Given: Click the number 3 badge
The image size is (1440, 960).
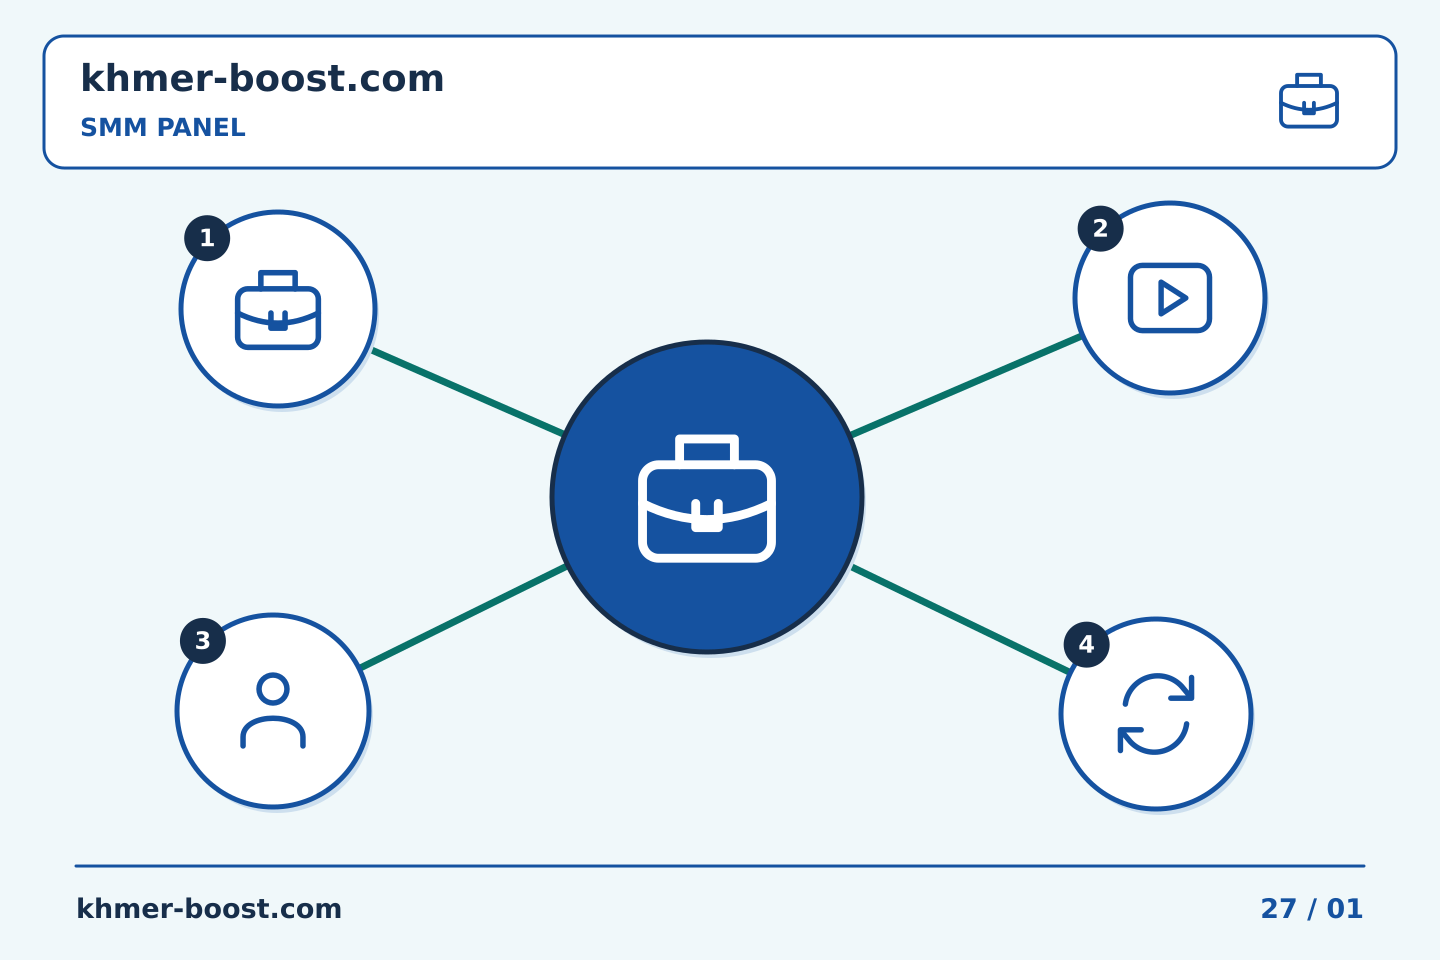Looking at the screenshot, I should (x=203, y=641).
